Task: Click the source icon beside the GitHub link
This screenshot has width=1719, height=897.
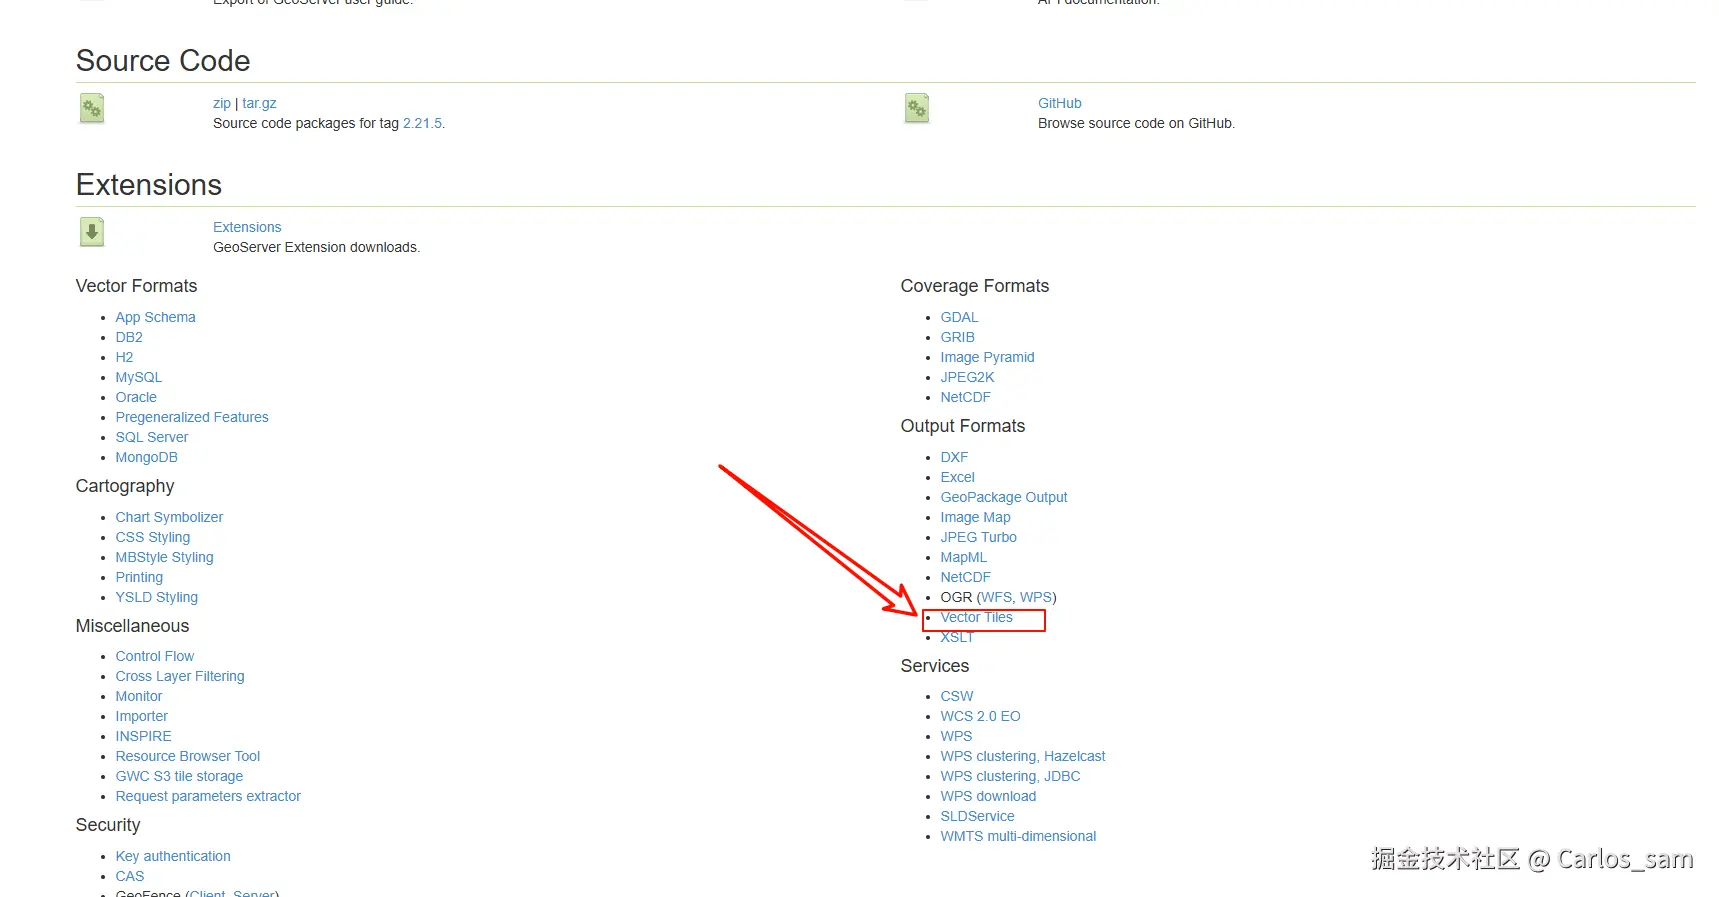Action: [917, 108]
